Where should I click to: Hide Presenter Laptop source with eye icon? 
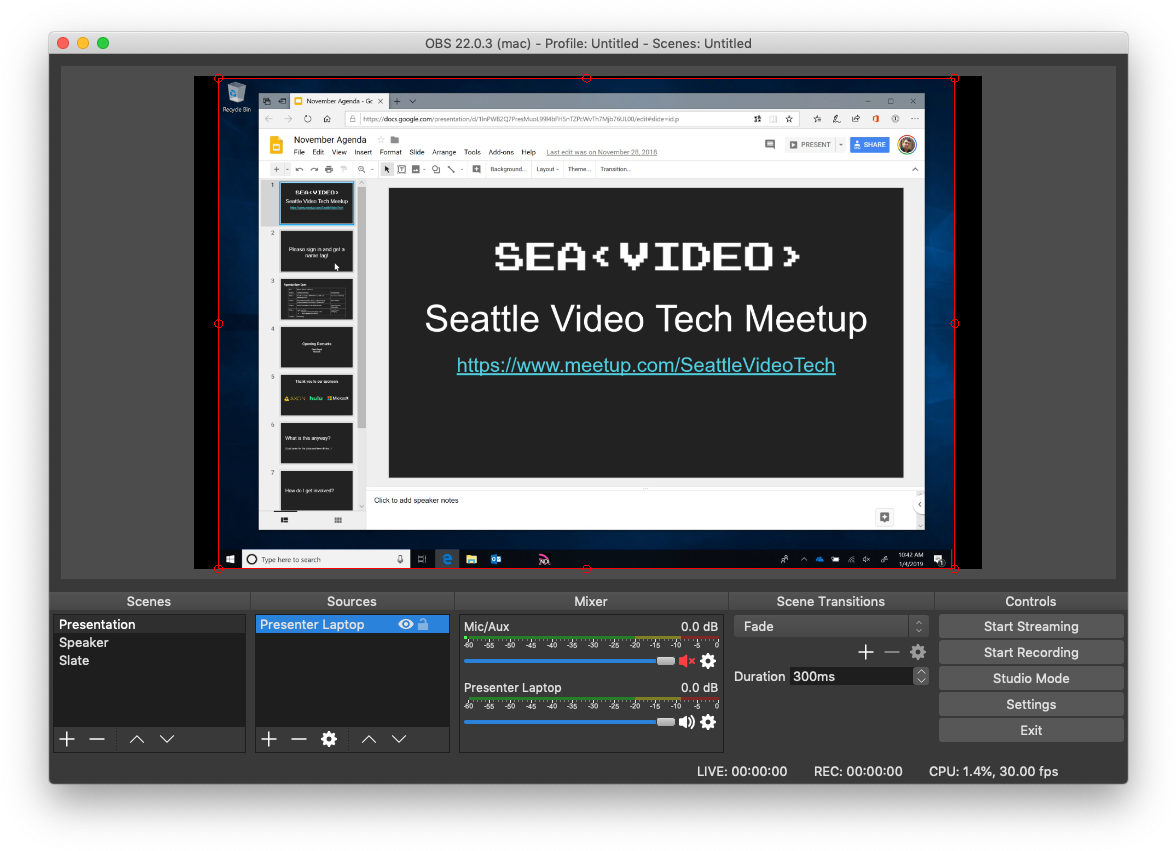point(406,624)
